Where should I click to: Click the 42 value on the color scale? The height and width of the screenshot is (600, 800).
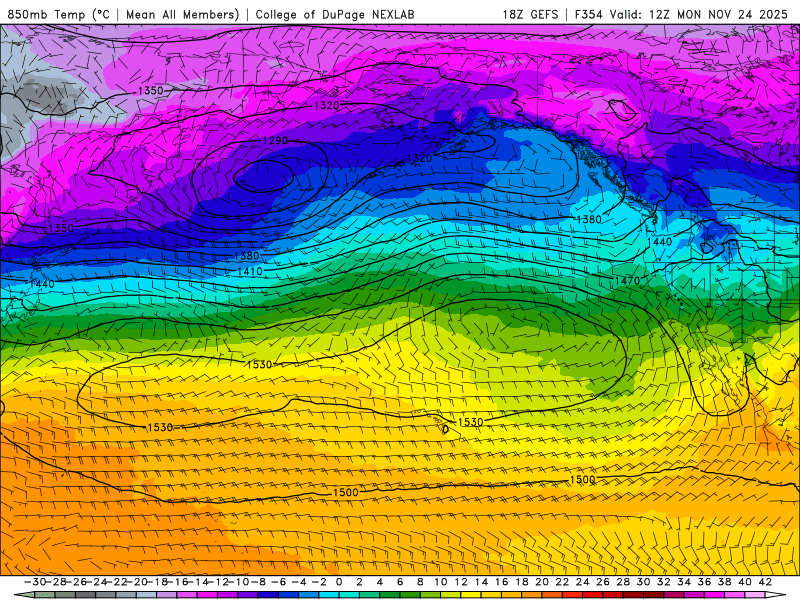(x=765, y=582)
